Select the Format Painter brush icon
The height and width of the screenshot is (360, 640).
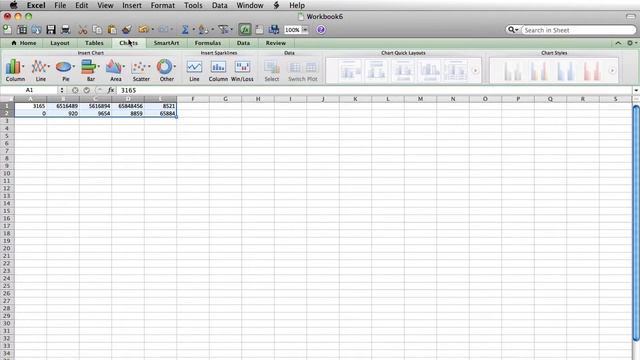pos(127,29)
